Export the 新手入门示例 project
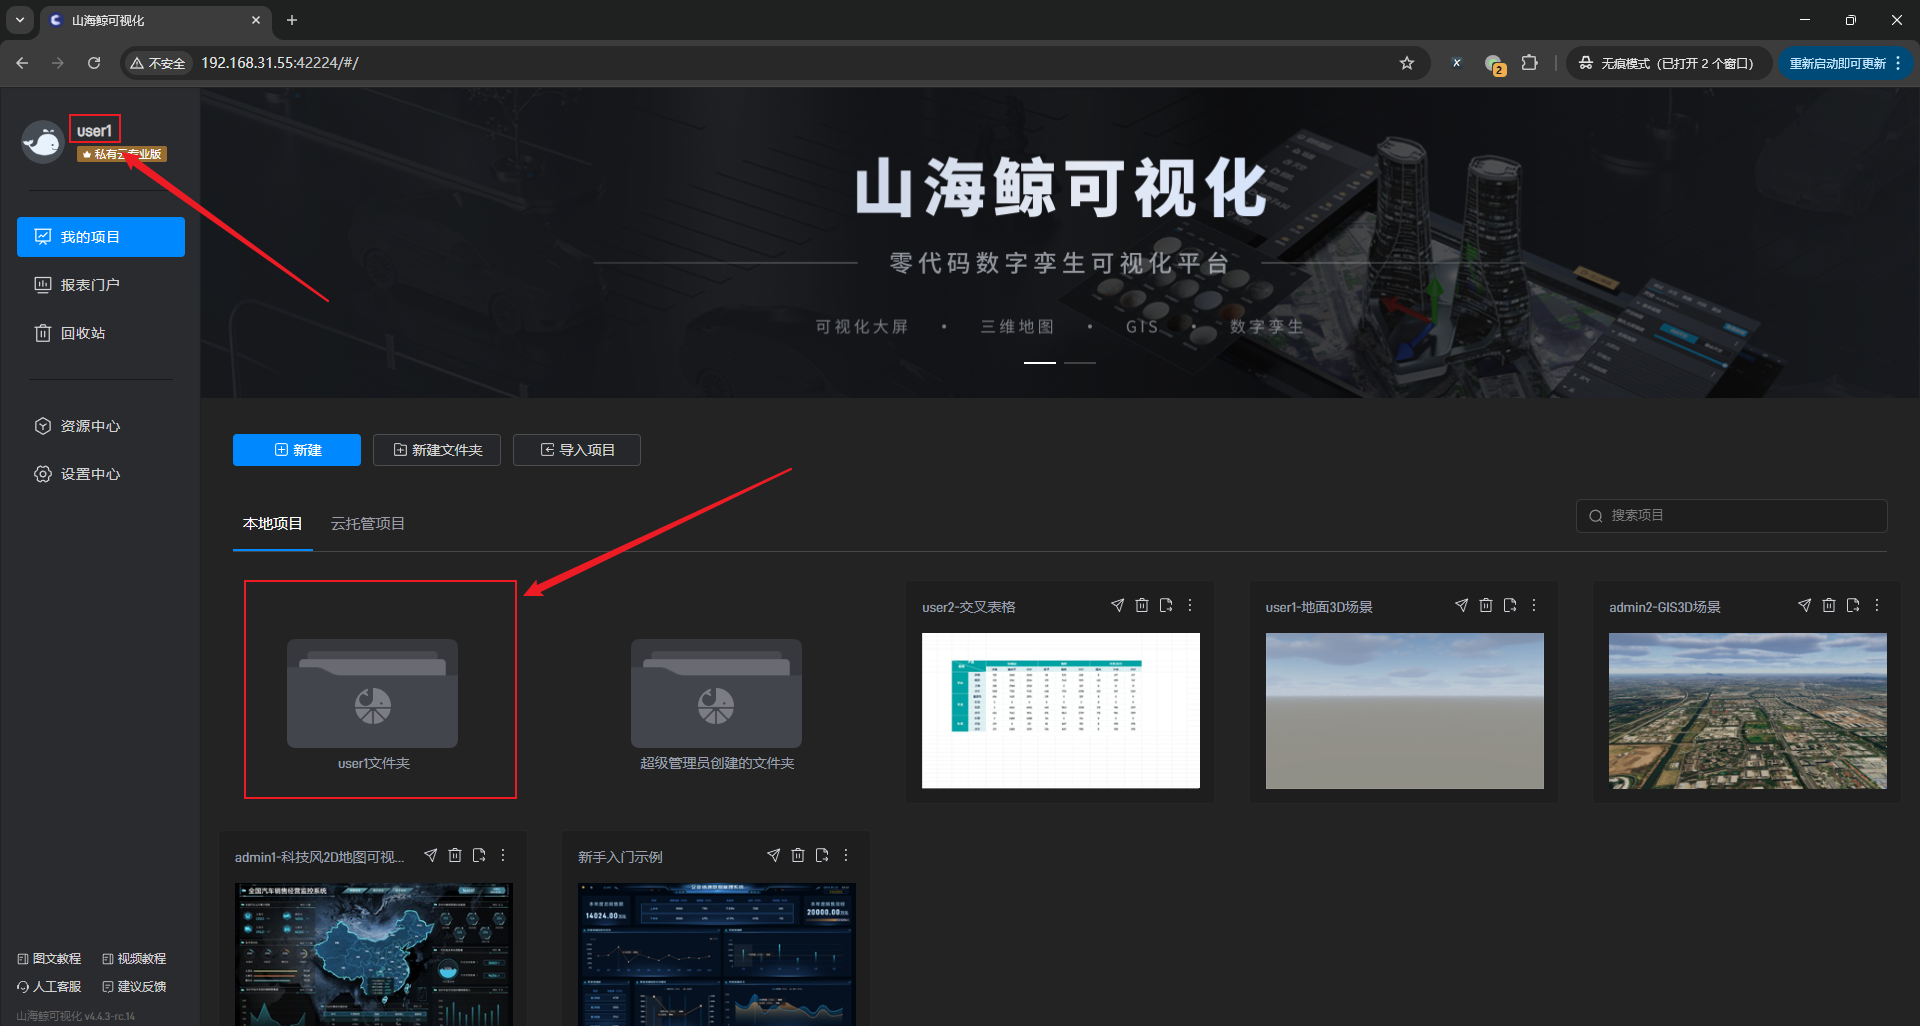This screenshot has height=1026, width=1920. [822, 856]
